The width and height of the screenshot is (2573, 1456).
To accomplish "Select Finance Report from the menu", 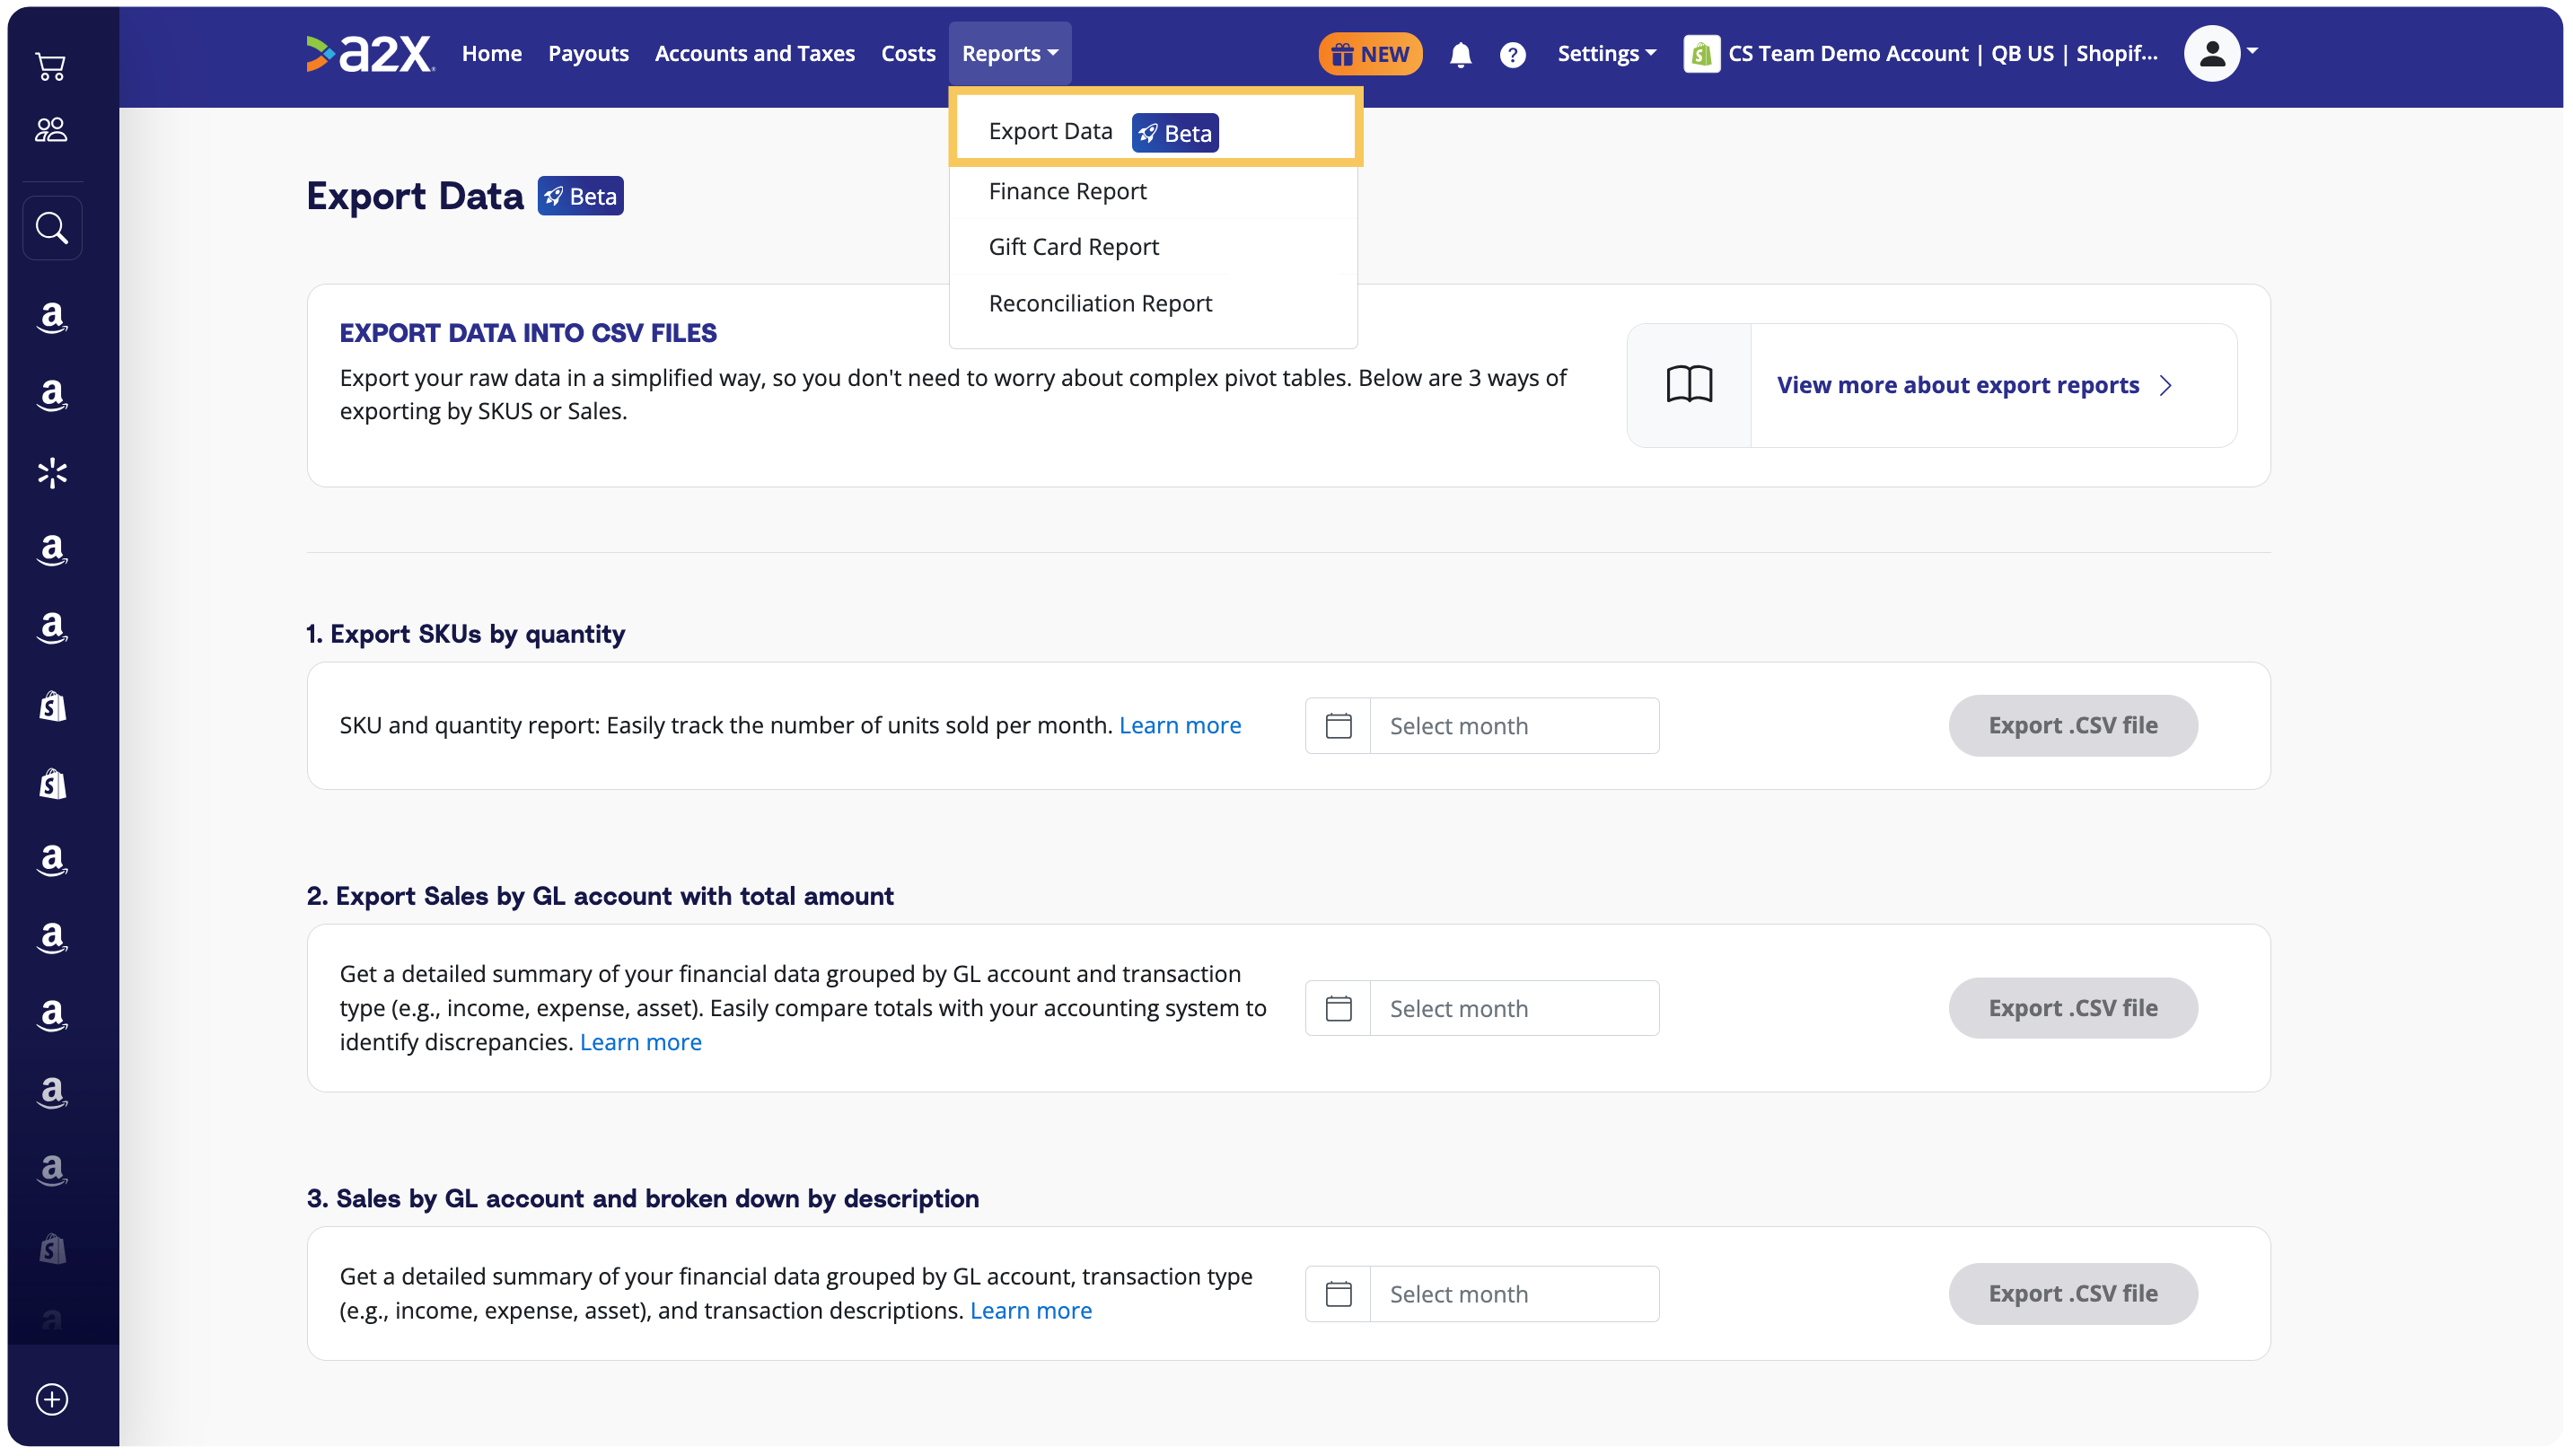I will click(1067, 191).
